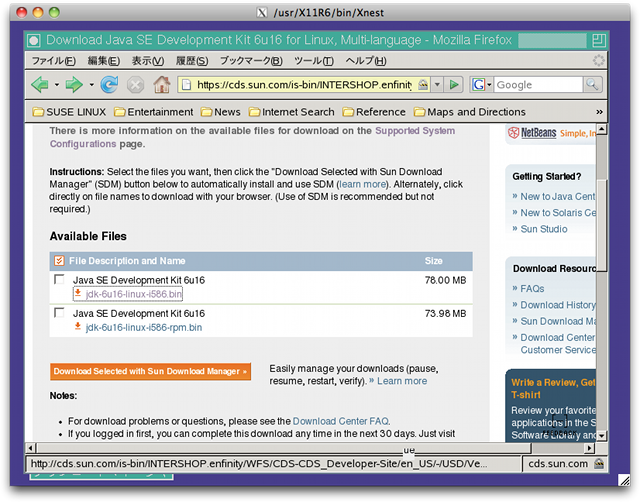Click the magnifier icon in search box
Image resolution: width=640 pixels, height=502 pixels.
pyautogui.click(x=595, y=85)
